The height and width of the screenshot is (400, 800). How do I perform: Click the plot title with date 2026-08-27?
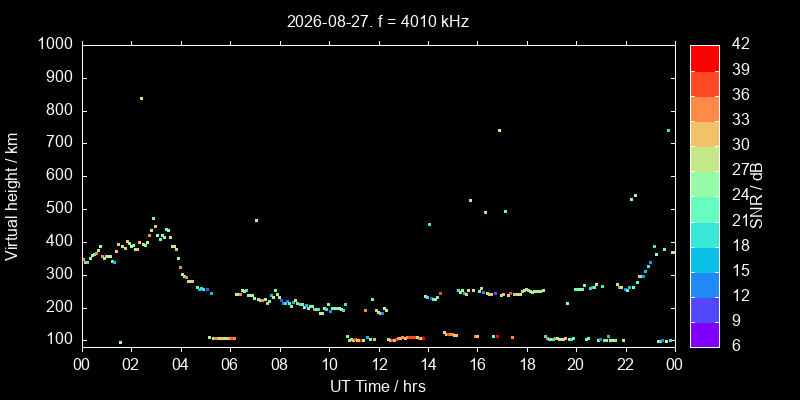click(378, 21)
